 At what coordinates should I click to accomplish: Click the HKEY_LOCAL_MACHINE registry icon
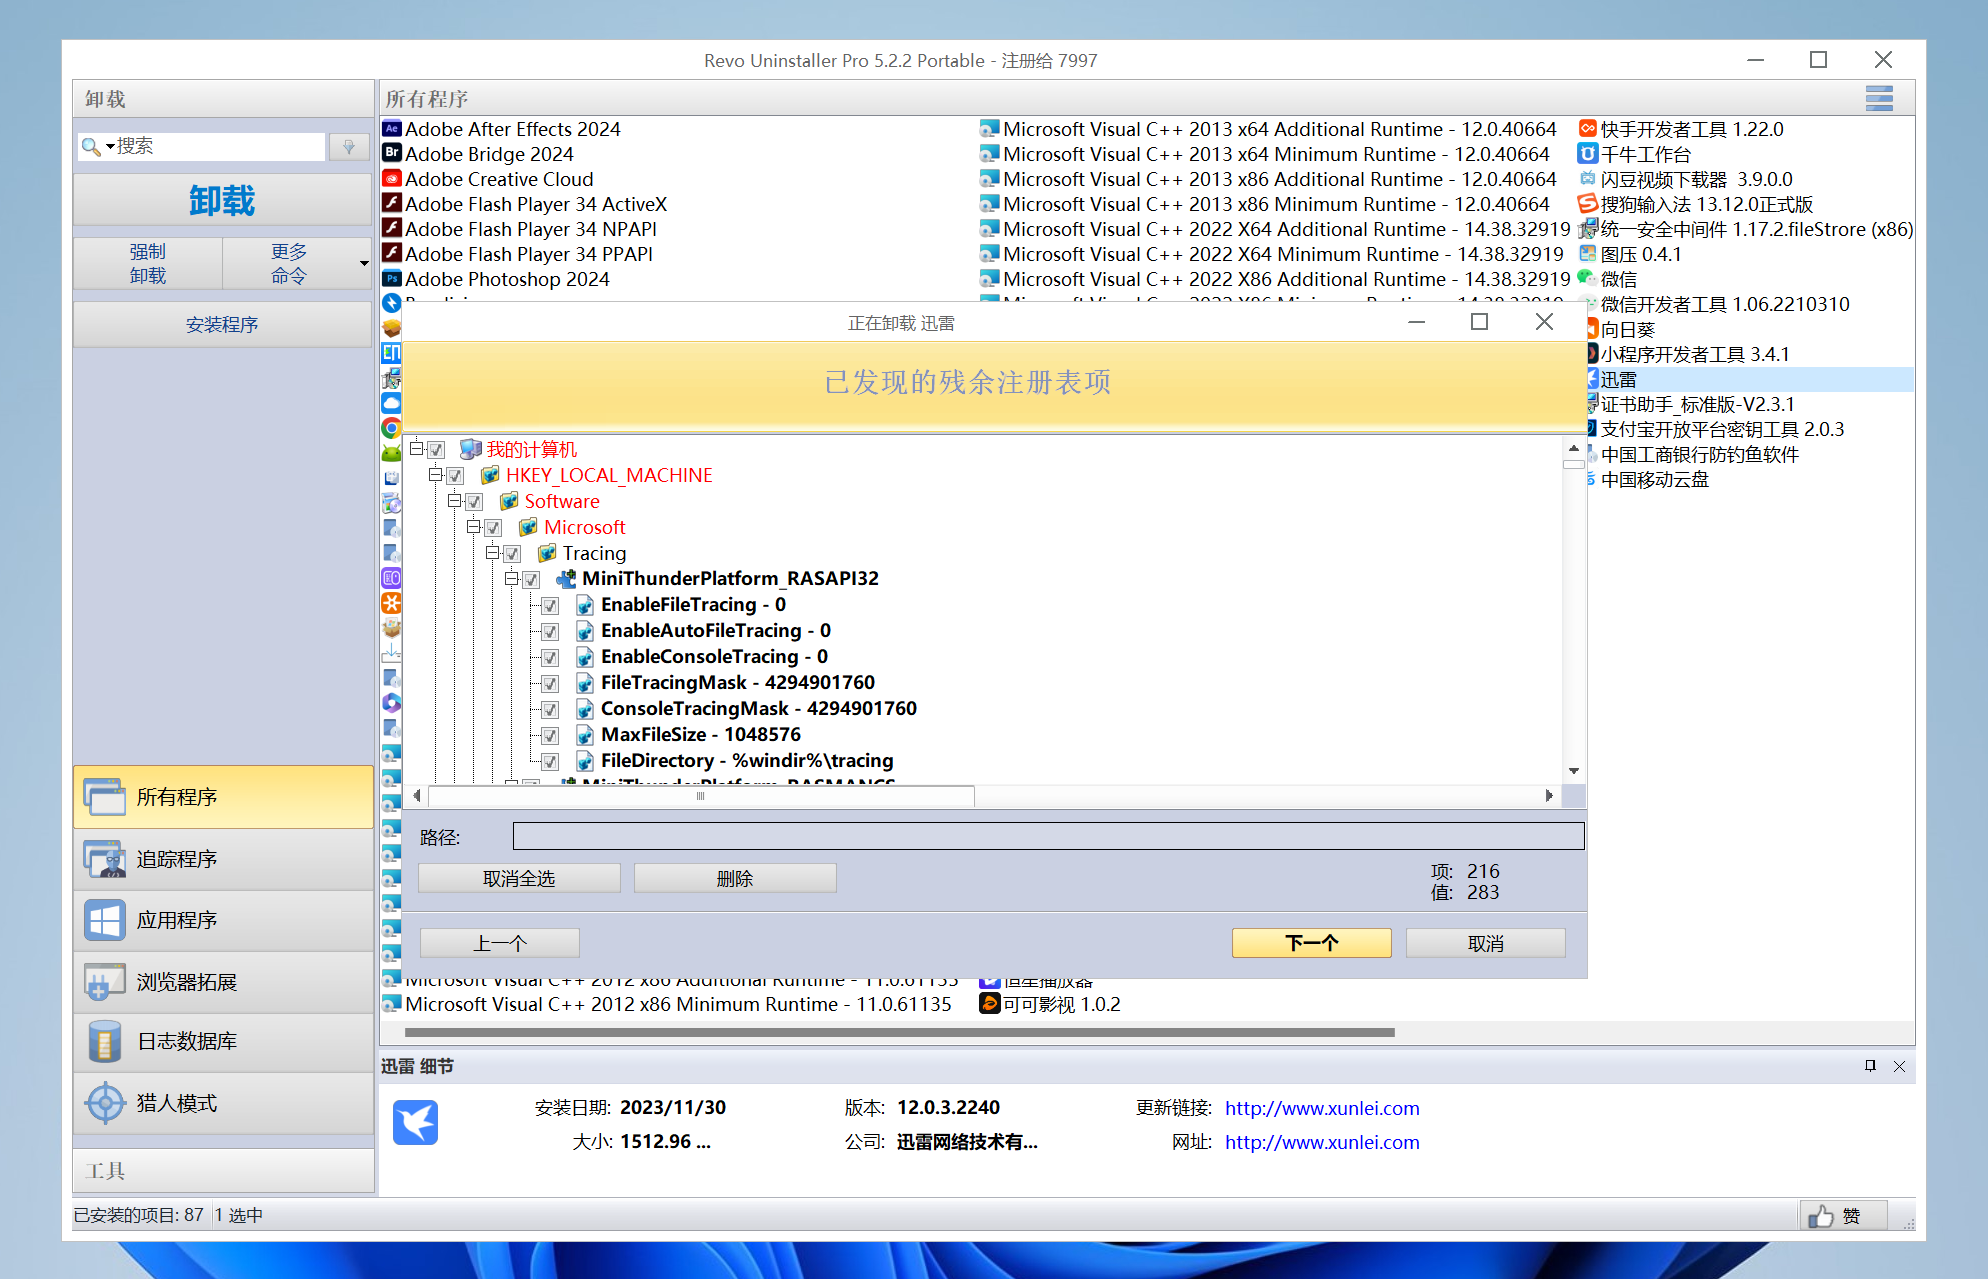point(490,476)
